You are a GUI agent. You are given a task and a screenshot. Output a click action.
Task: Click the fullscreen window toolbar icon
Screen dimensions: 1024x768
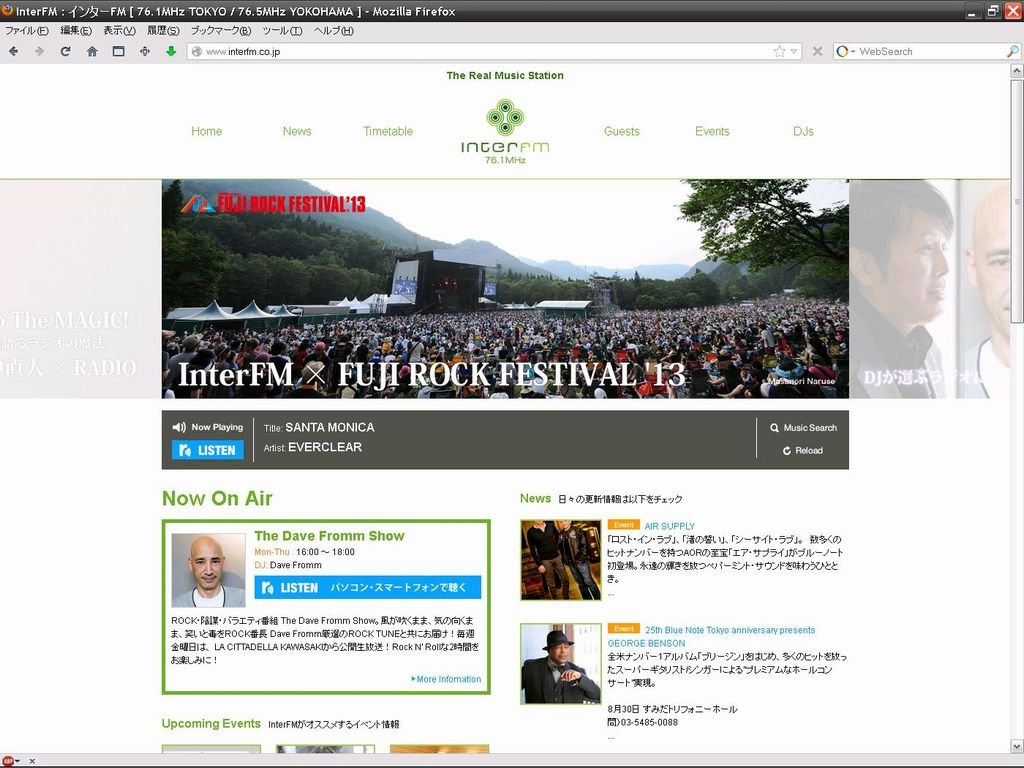118,51
